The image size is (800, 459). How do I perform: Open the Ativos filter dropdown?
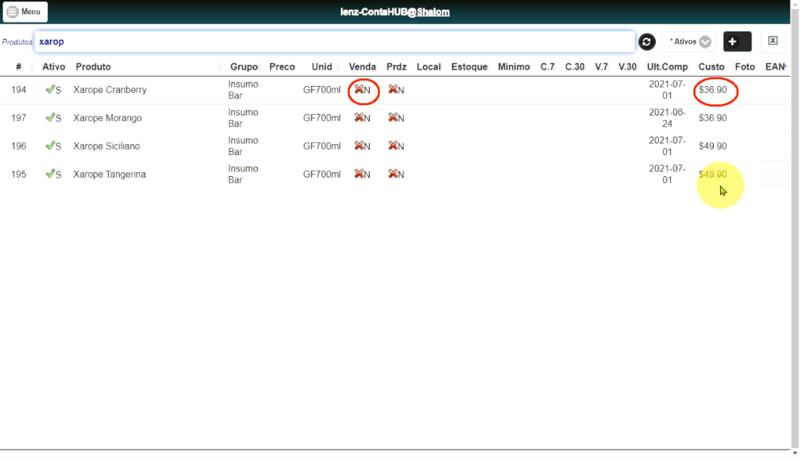point(689,42)
